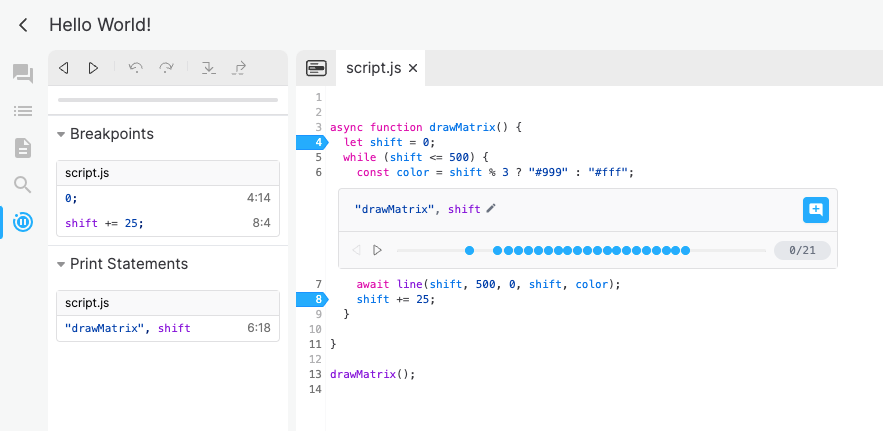Open the source explorer file icon
Image resolution: width=883 pixels, height=431 pixels.
point(23,148)
